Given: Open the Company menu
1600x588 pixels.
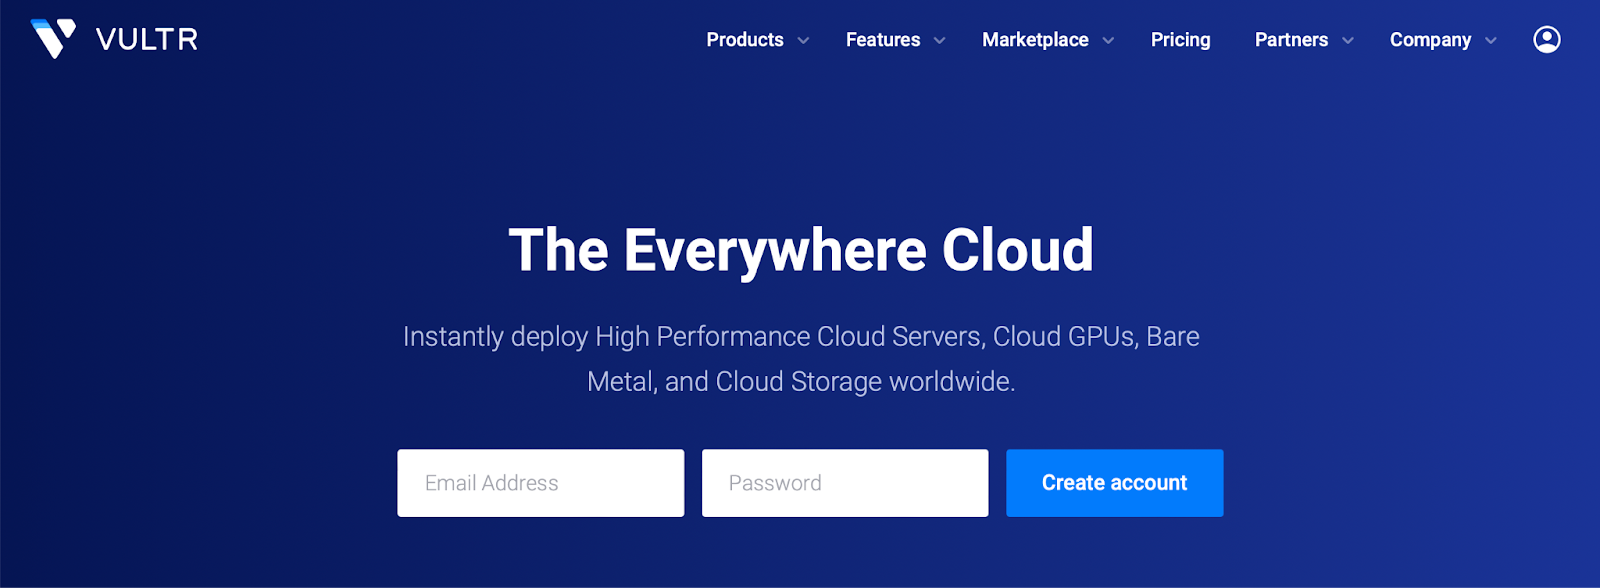Looking at the screenshot, I should tap(1430, 40).
